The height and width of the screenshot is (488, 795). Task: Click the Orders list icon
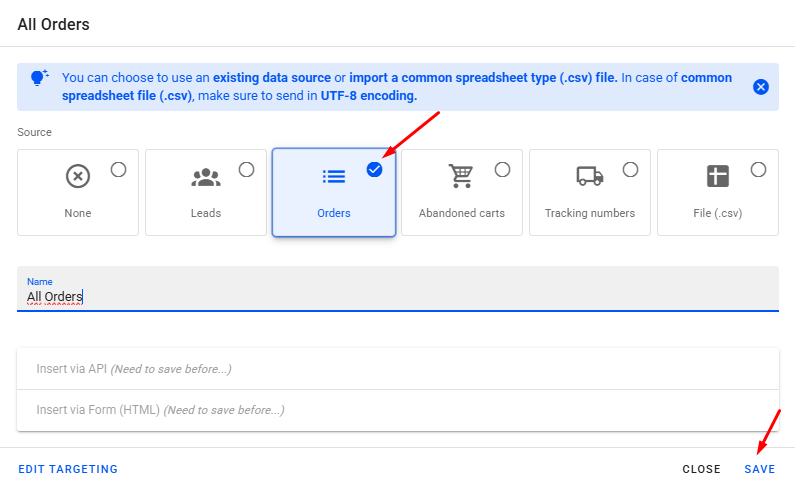tap(333, 177)
